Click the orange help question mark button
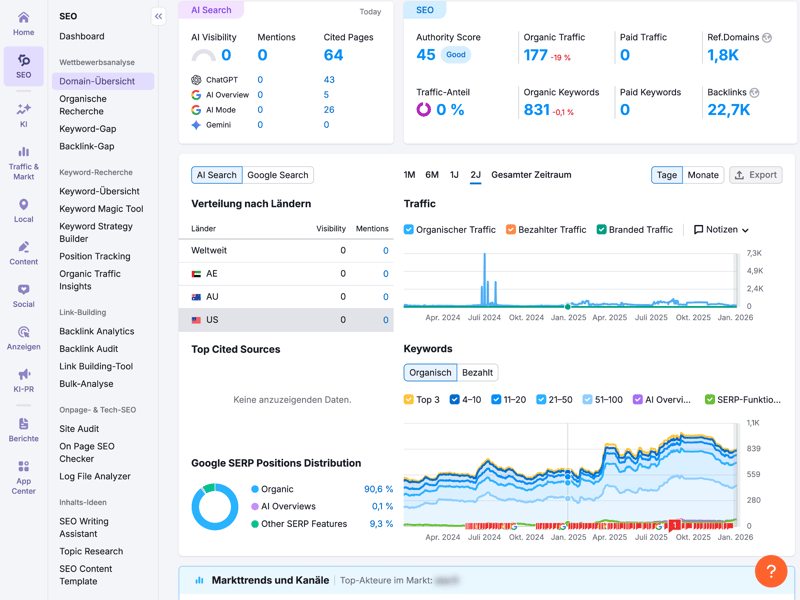 (770, 572)
